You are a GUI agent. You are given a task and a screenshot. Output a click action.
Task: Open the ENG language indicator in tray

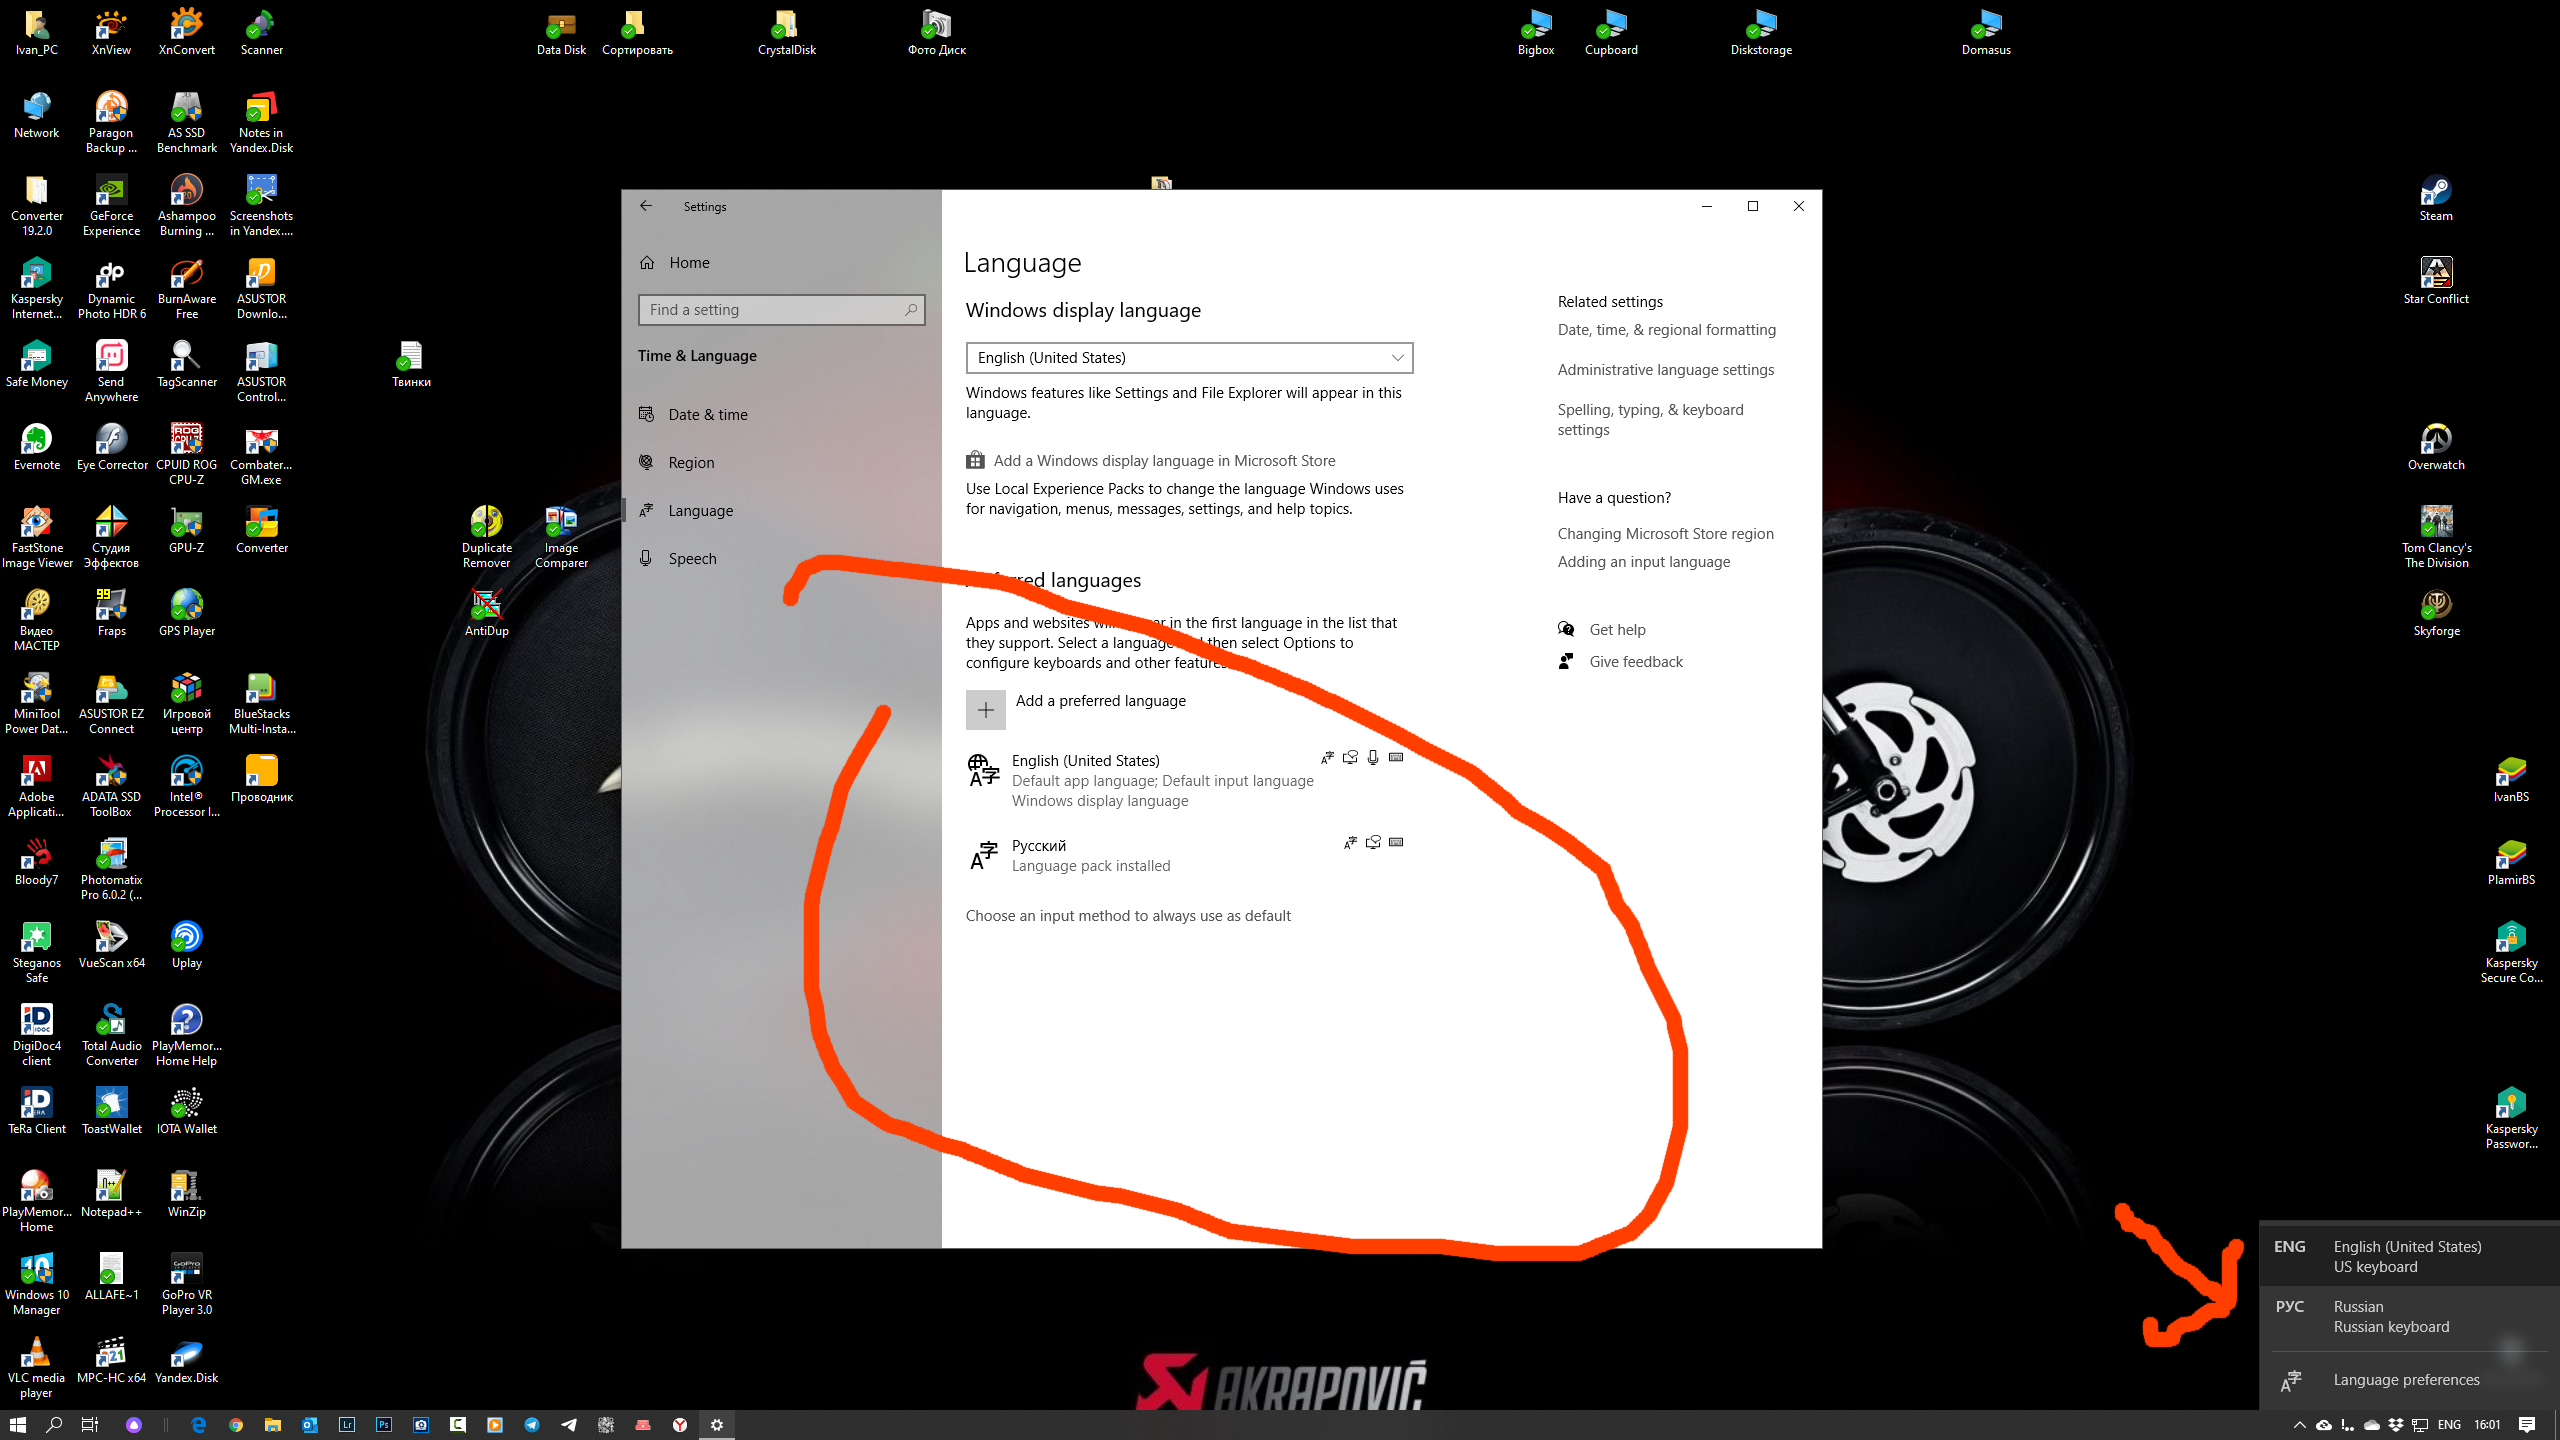click(x=2449, y=1425)
